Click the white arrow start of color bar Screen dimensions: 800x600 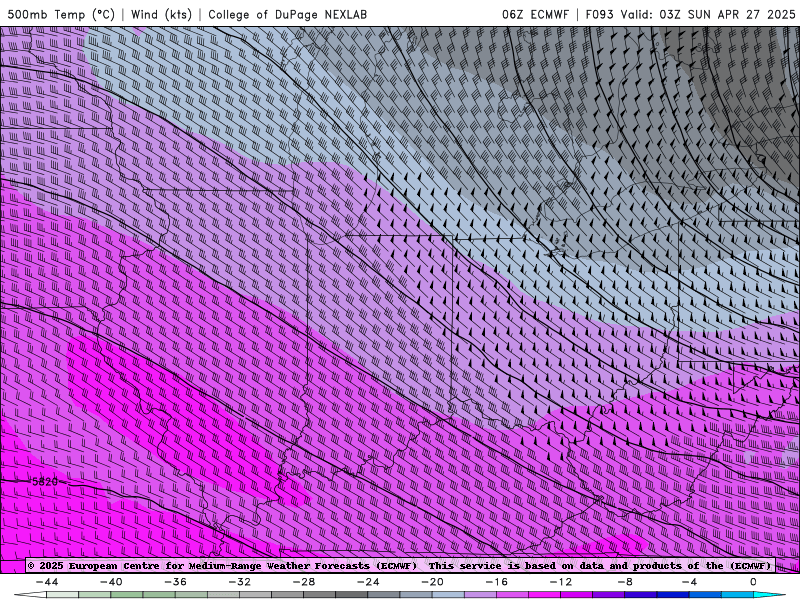[30, 595]
